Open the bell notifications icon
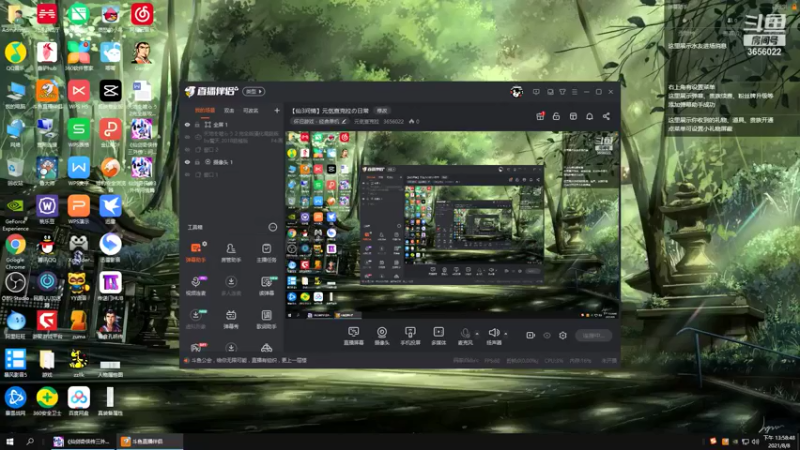 [589, 116]
